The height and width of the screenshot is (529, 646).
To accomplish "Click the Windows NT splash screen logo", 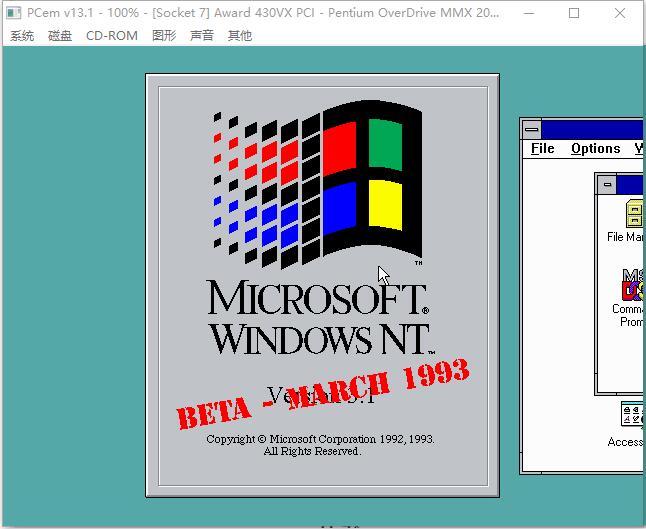I will (x=318, y=184).
